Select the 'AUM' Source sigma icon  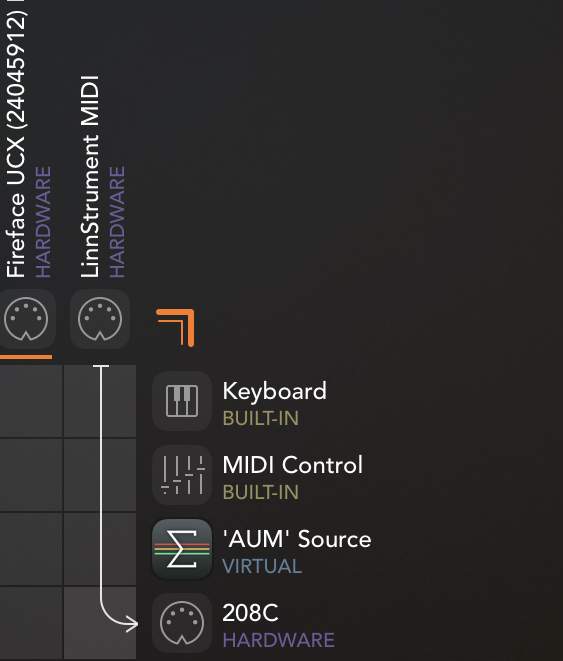tap(182, 549)
